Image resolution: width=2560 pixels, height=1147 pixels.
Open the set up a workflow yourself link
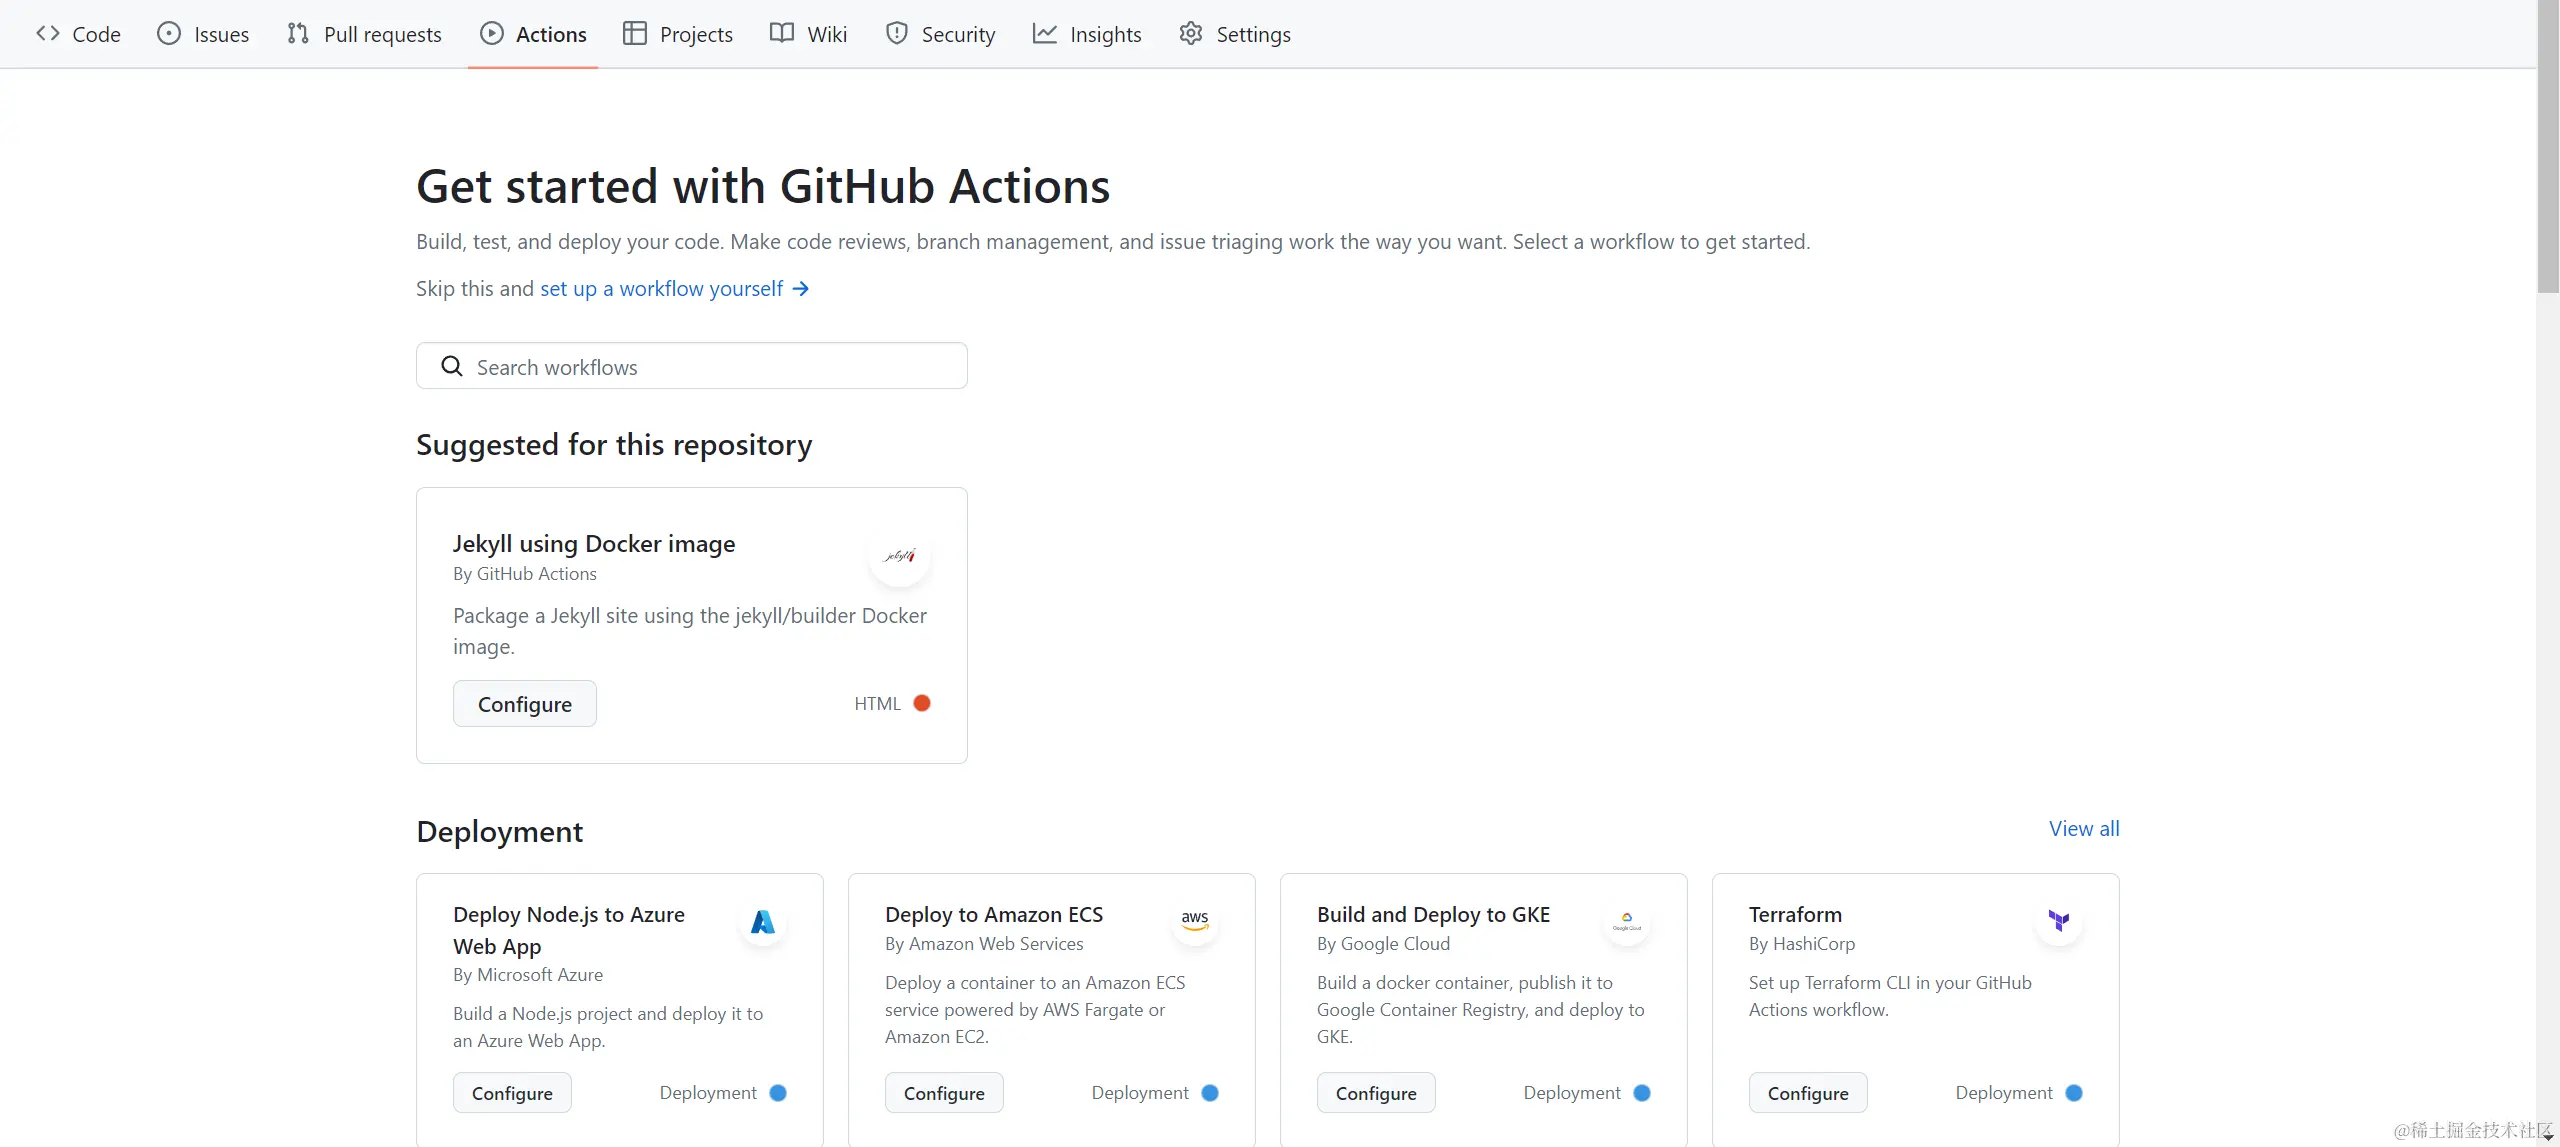click(x=661, y=288)
